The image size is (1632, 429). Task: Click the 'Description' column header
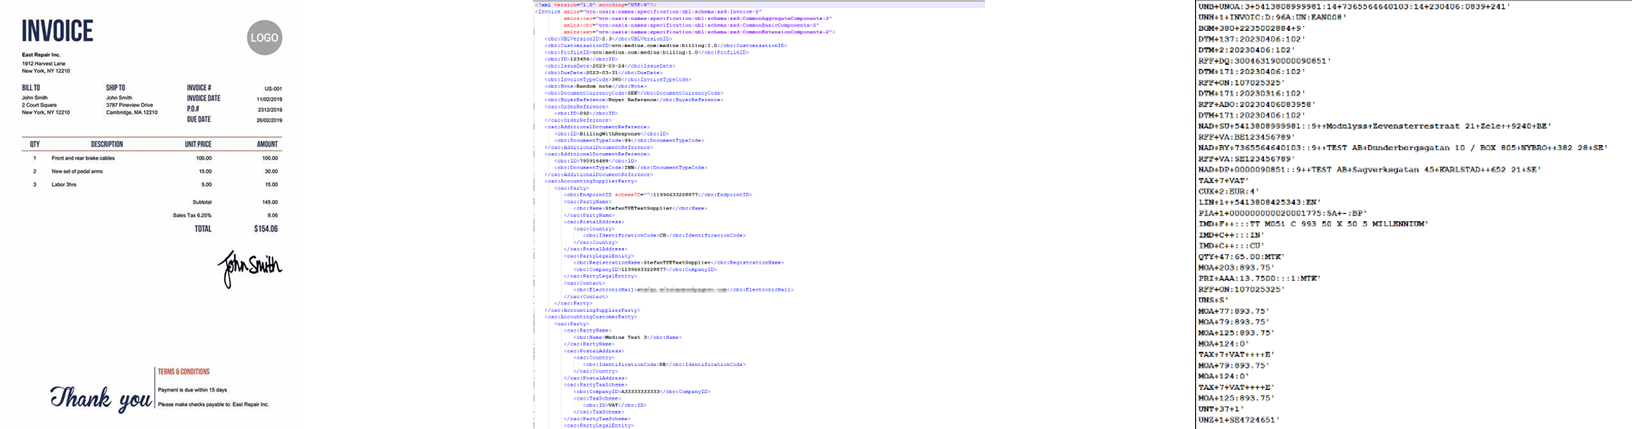point(107,144)
